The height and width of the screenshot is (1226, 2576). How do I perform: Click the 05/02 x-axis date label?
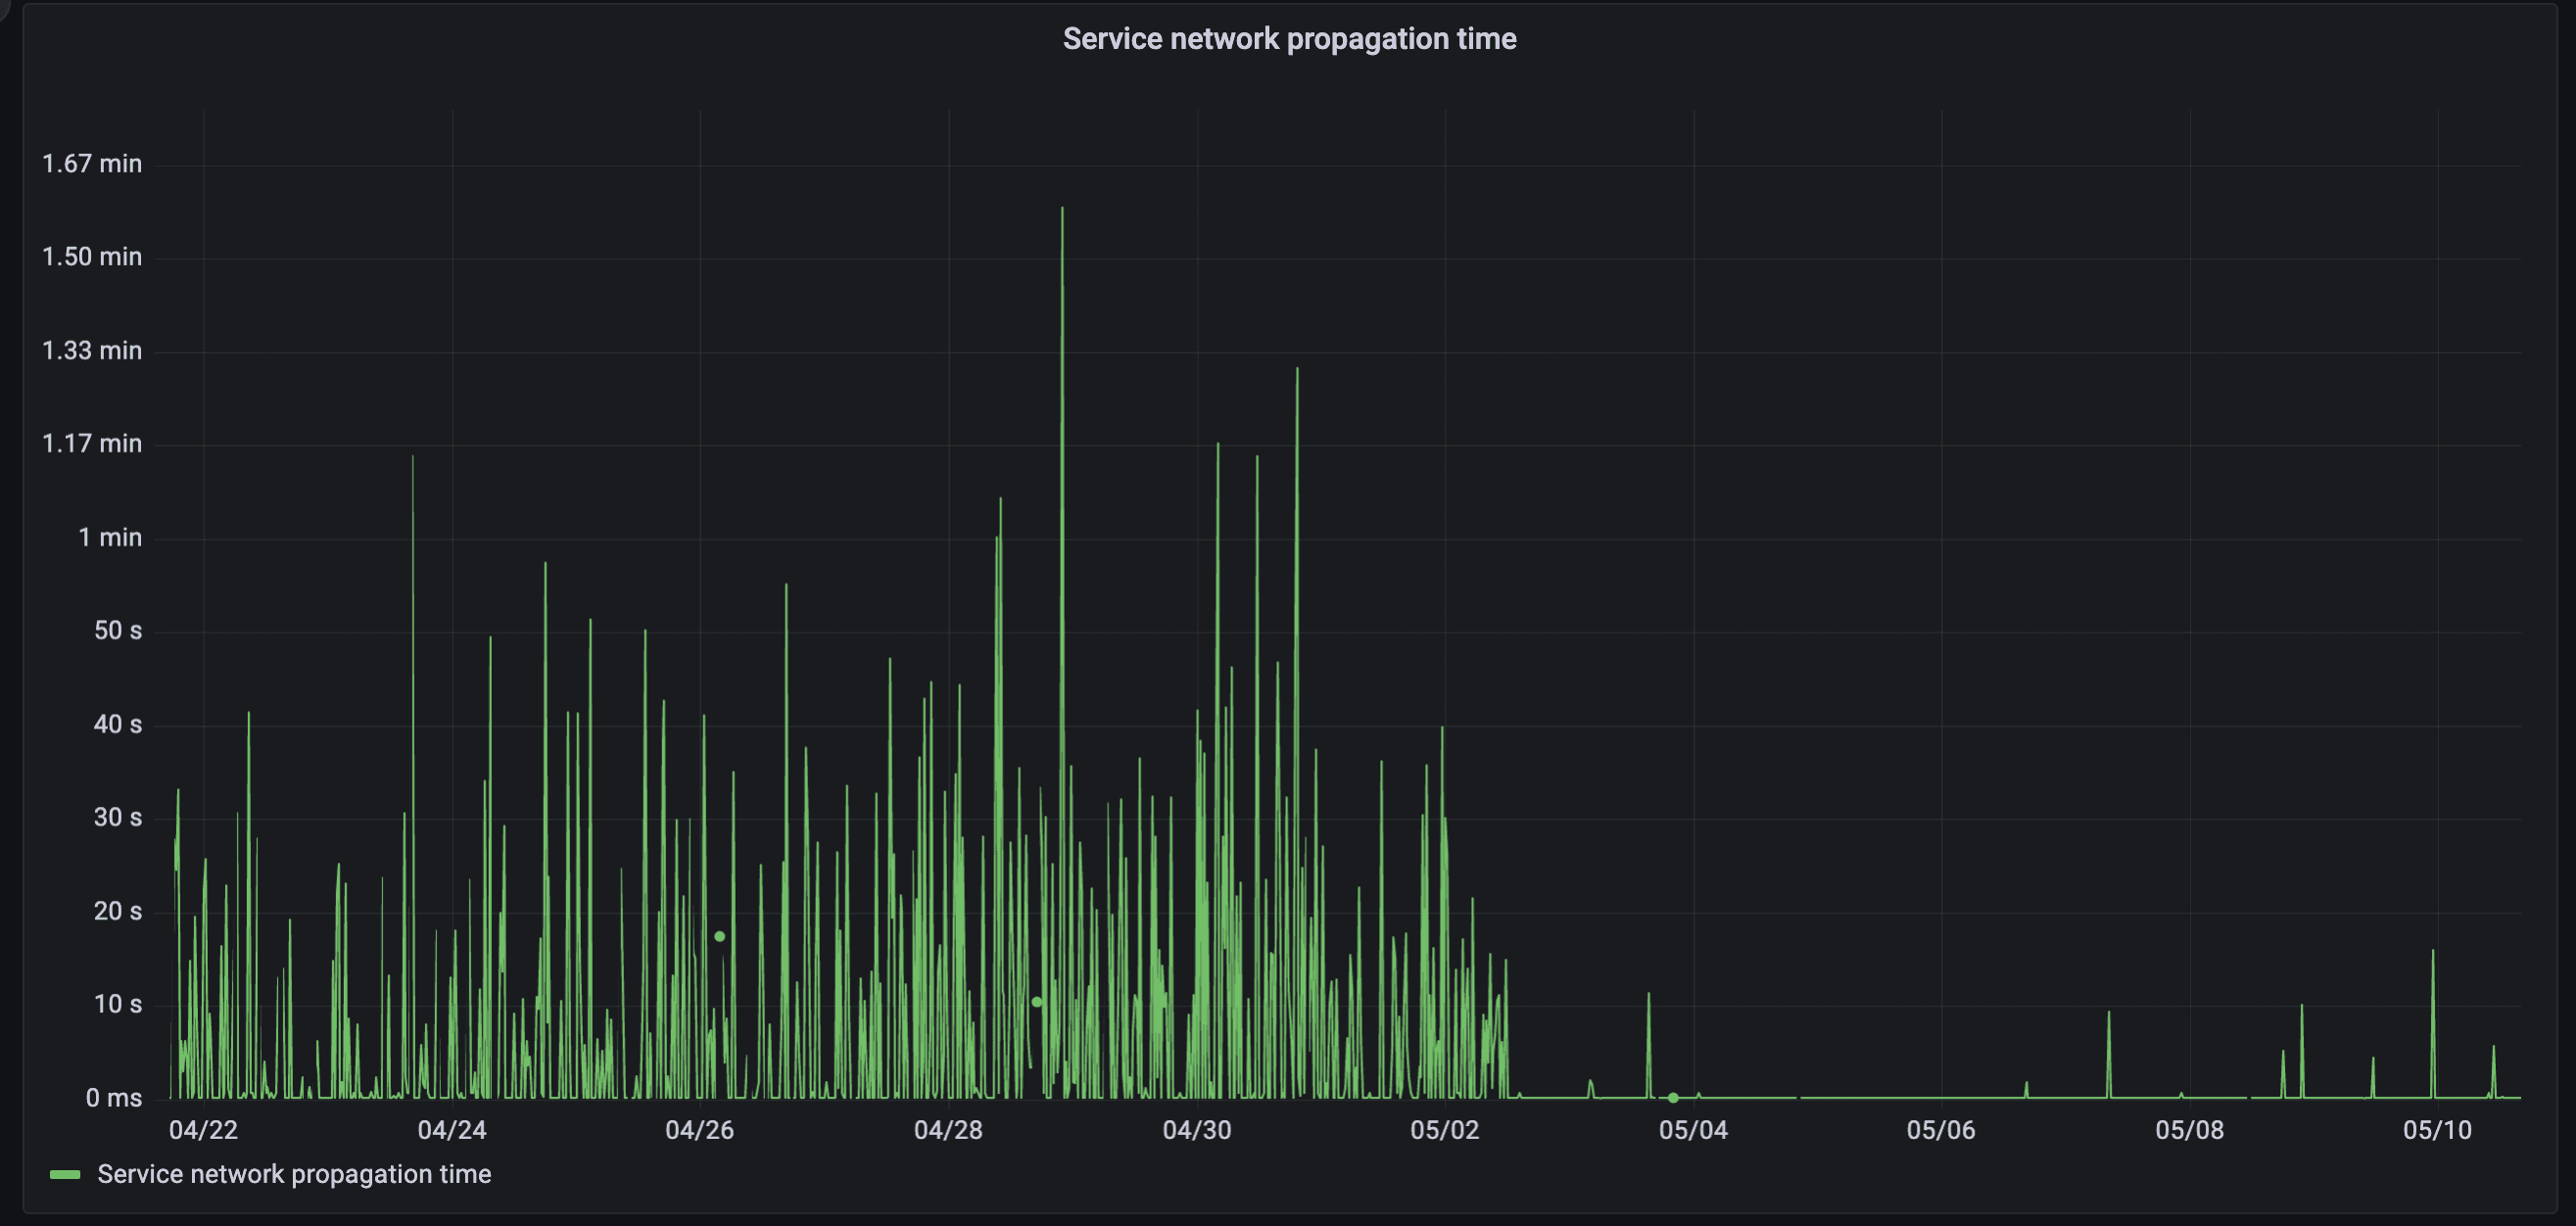pyautogui.click(x=1444, y=1130)
